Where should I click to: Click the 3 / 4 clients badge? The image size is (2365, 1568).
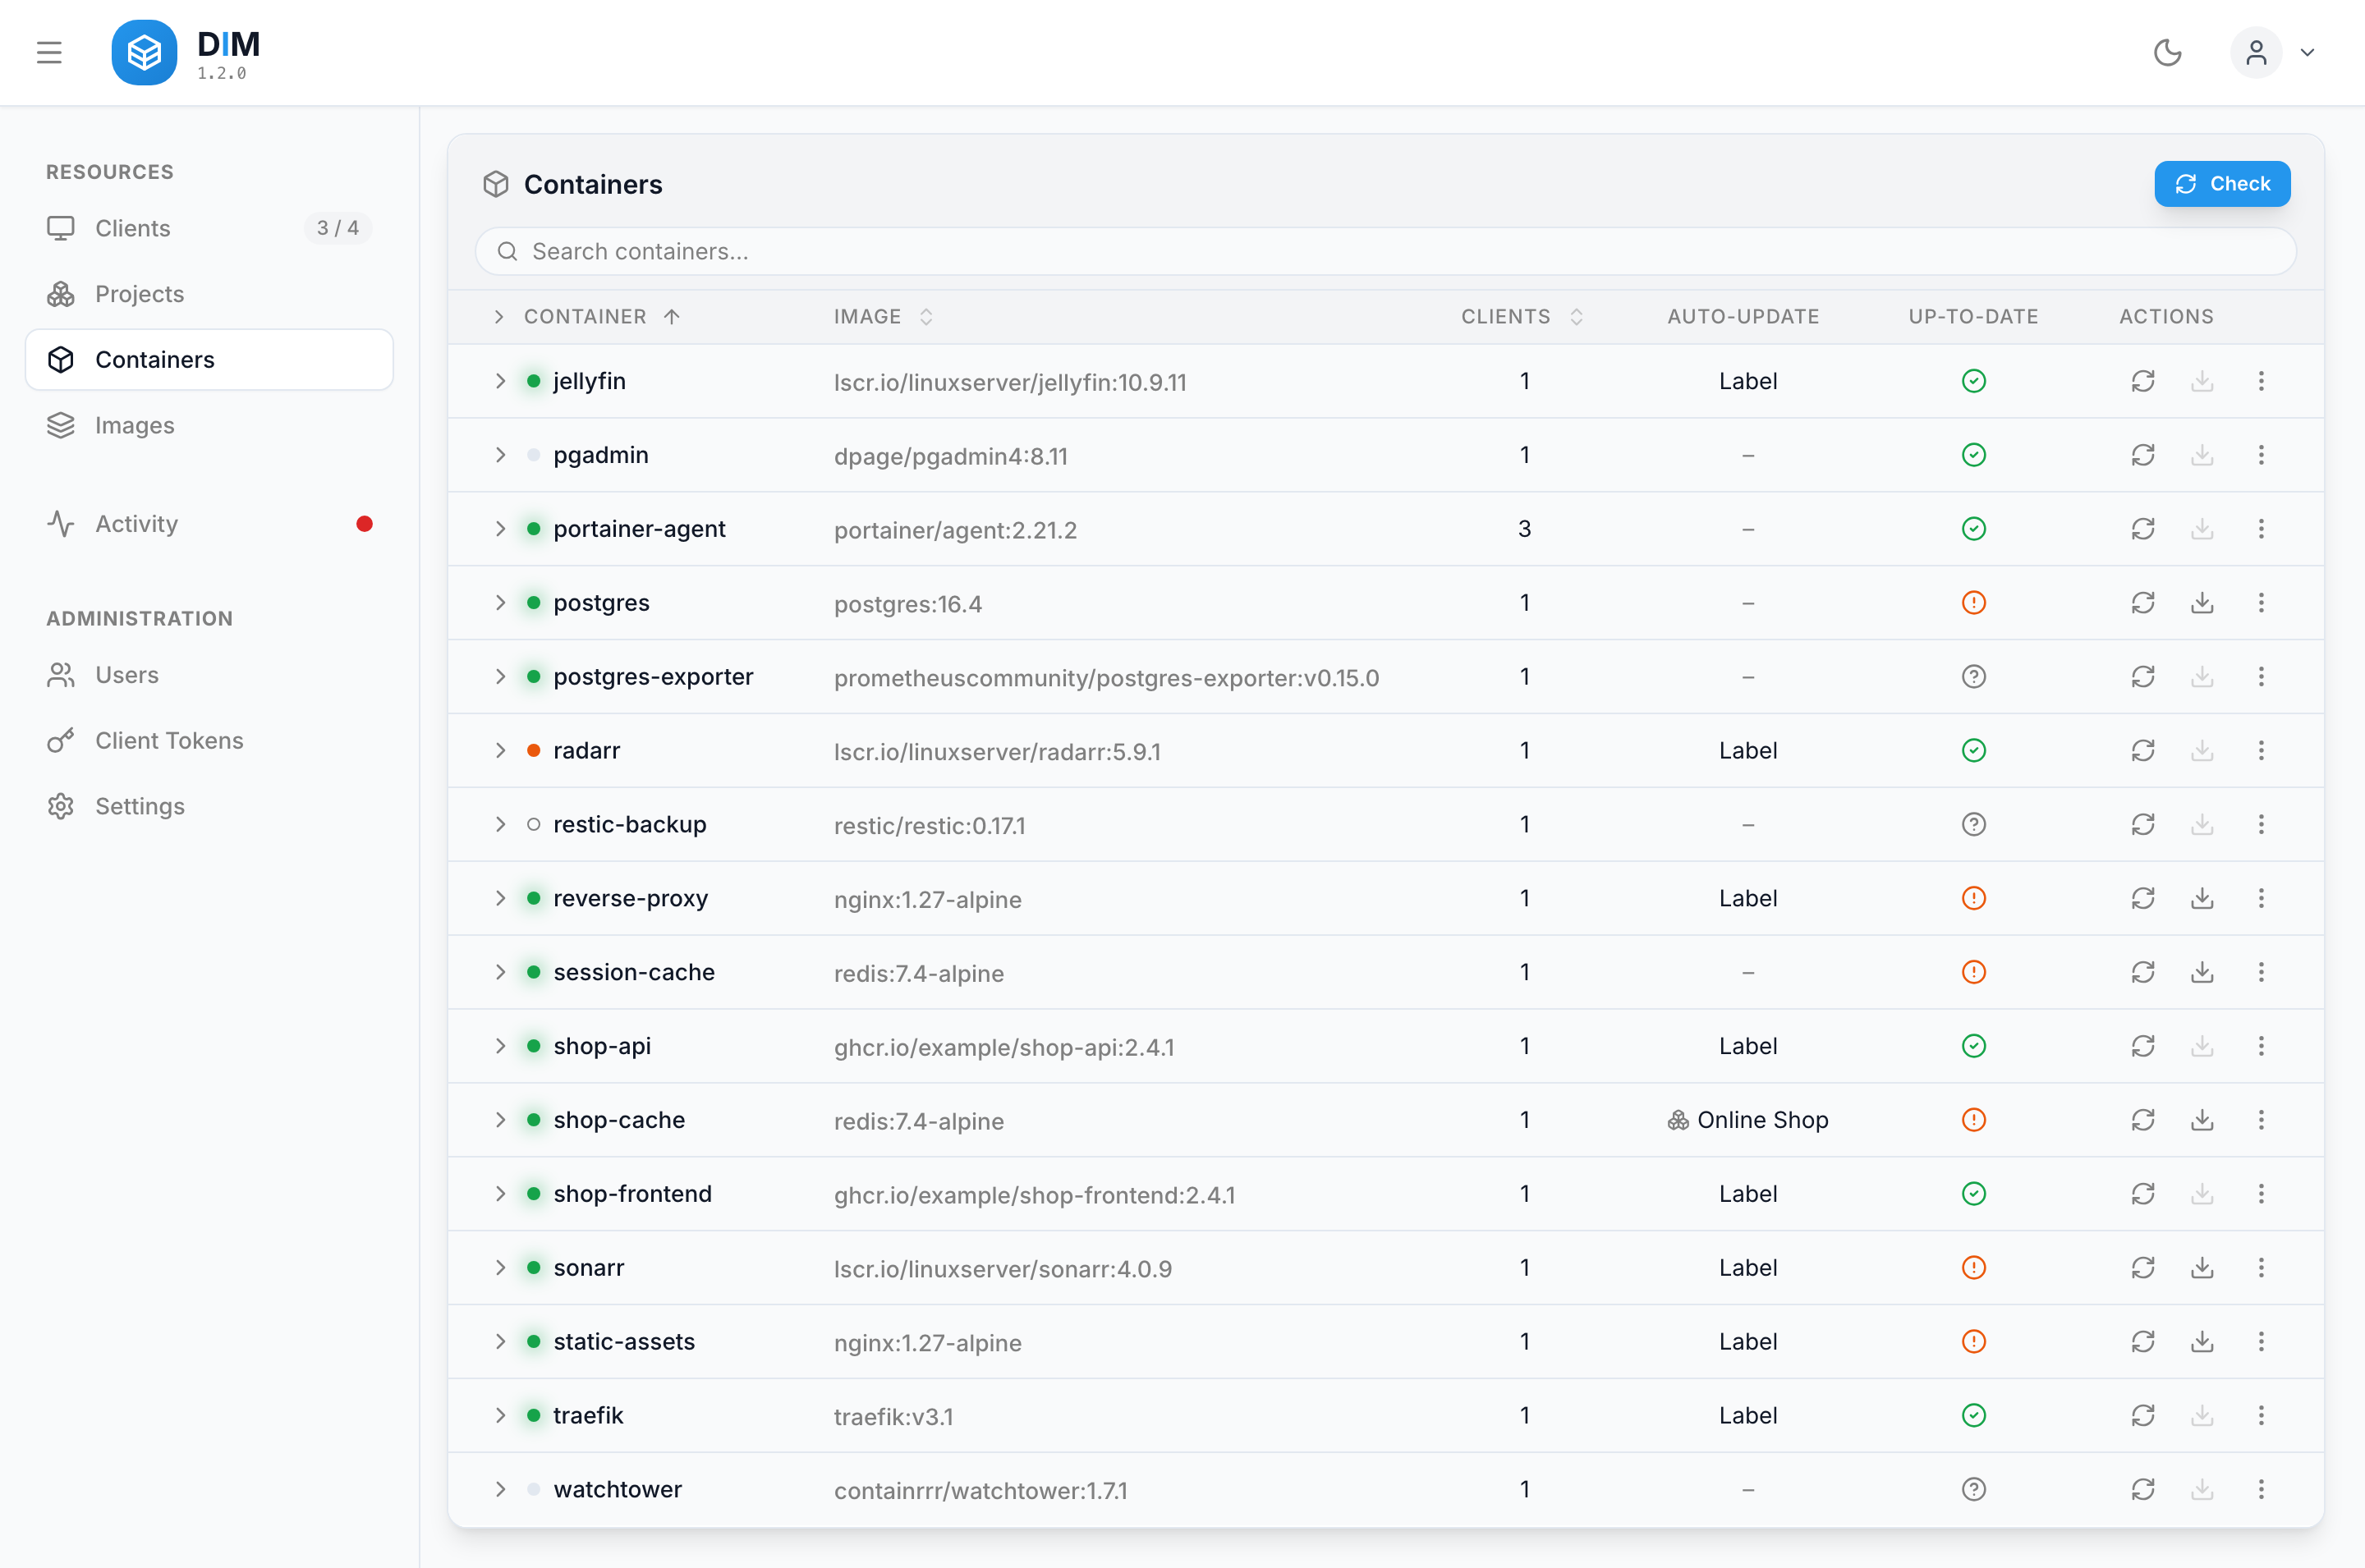click(x=338, y=228)
